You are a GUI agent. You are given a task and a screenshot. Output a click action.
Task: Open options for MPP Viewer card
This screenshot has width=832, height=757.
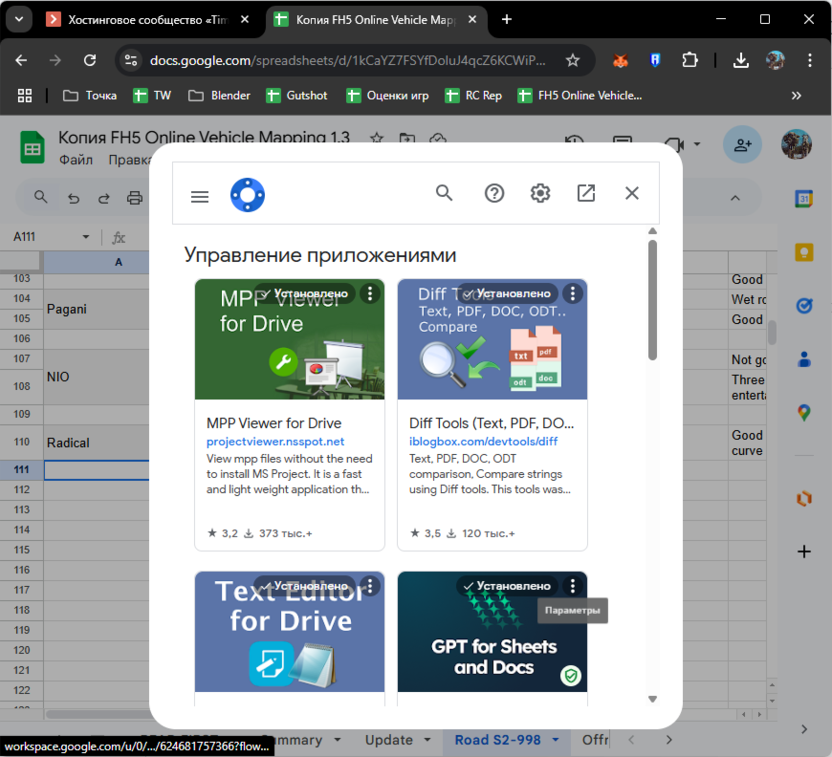click(x=370, y=294)
